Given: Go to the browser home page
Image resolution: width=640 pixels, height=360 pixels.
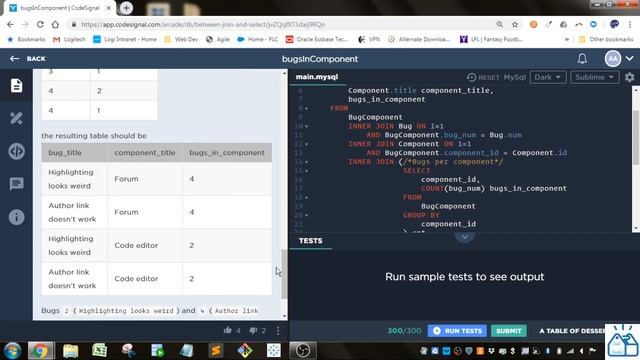Looking at the screenshot, I should [x=55, y=24].
